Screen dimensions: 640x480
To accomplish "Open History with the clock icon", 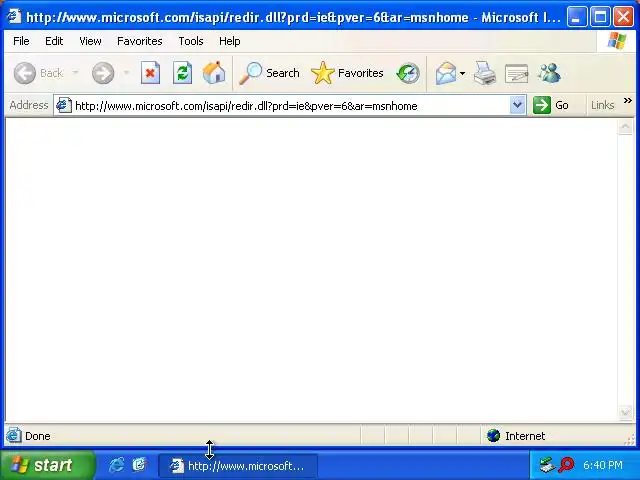I will pos(408,73).
